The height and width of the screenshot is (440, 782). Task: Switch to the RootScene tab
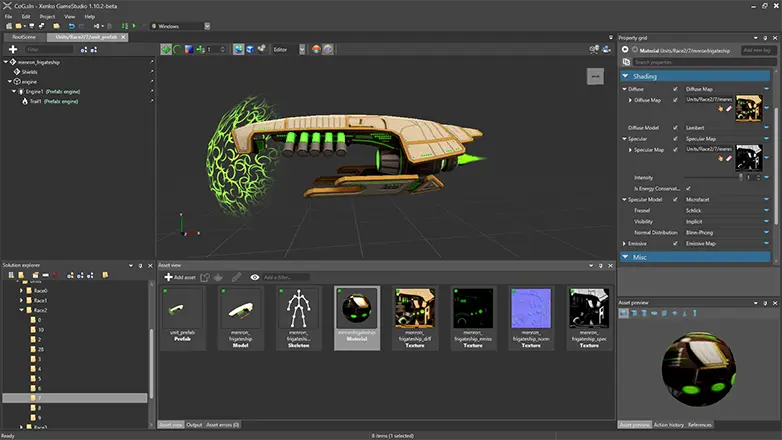24,37
